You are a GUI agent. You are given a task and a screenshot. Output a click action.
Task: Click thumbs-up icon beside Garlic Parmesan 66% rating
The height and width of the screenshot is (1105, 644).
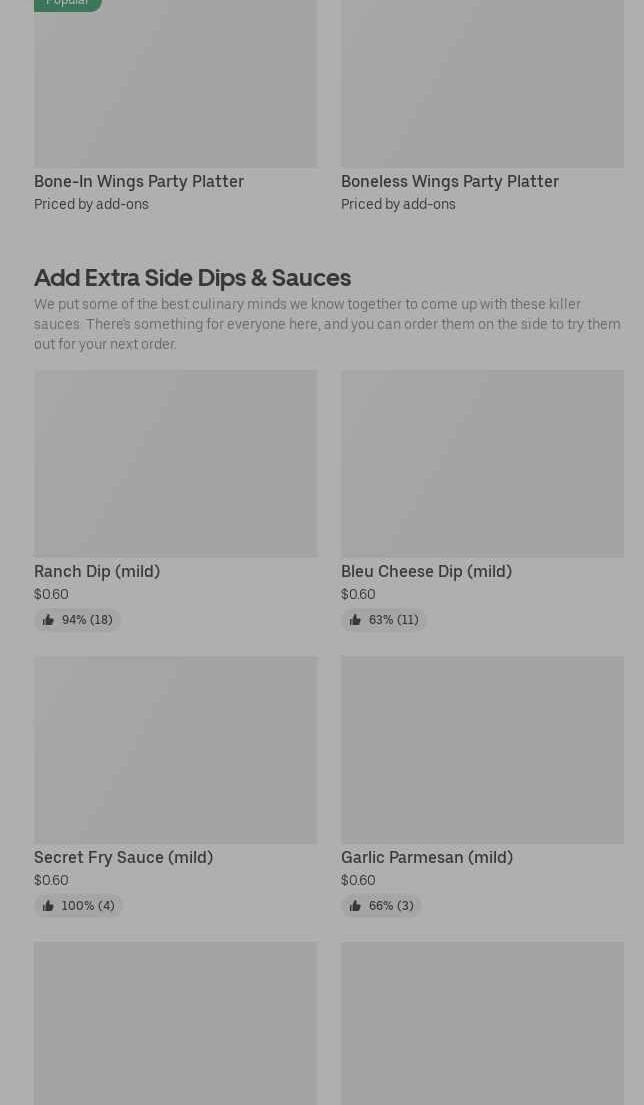(x=355, y=906)
